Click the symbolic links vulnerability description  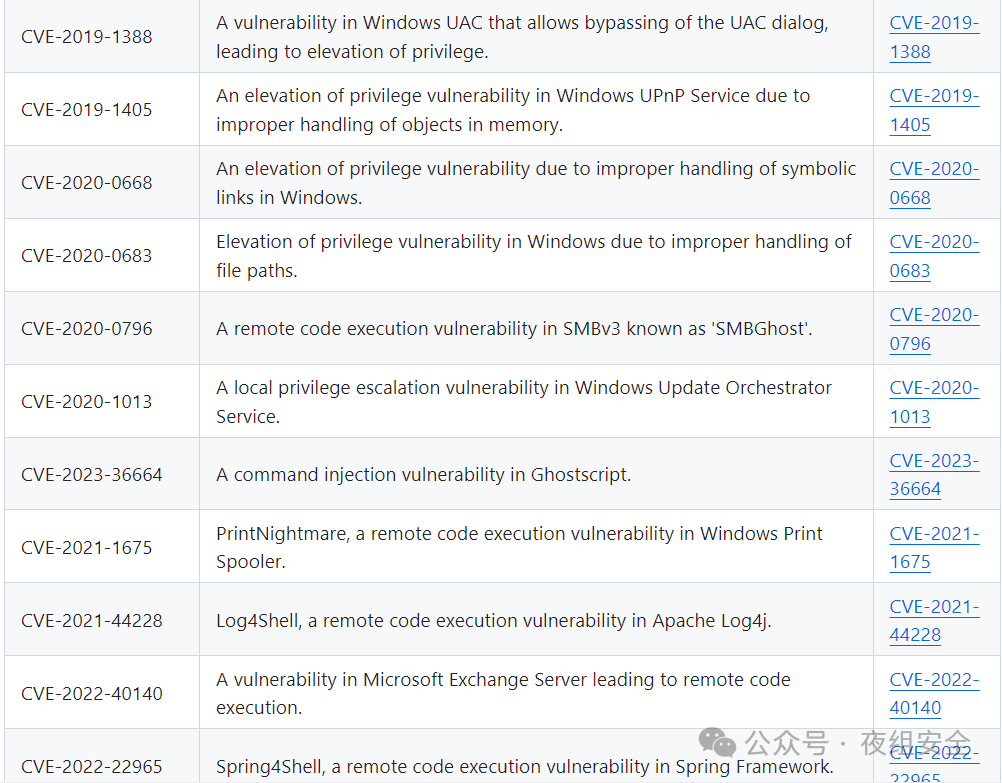pyautogui.click(x=536, y=183)
